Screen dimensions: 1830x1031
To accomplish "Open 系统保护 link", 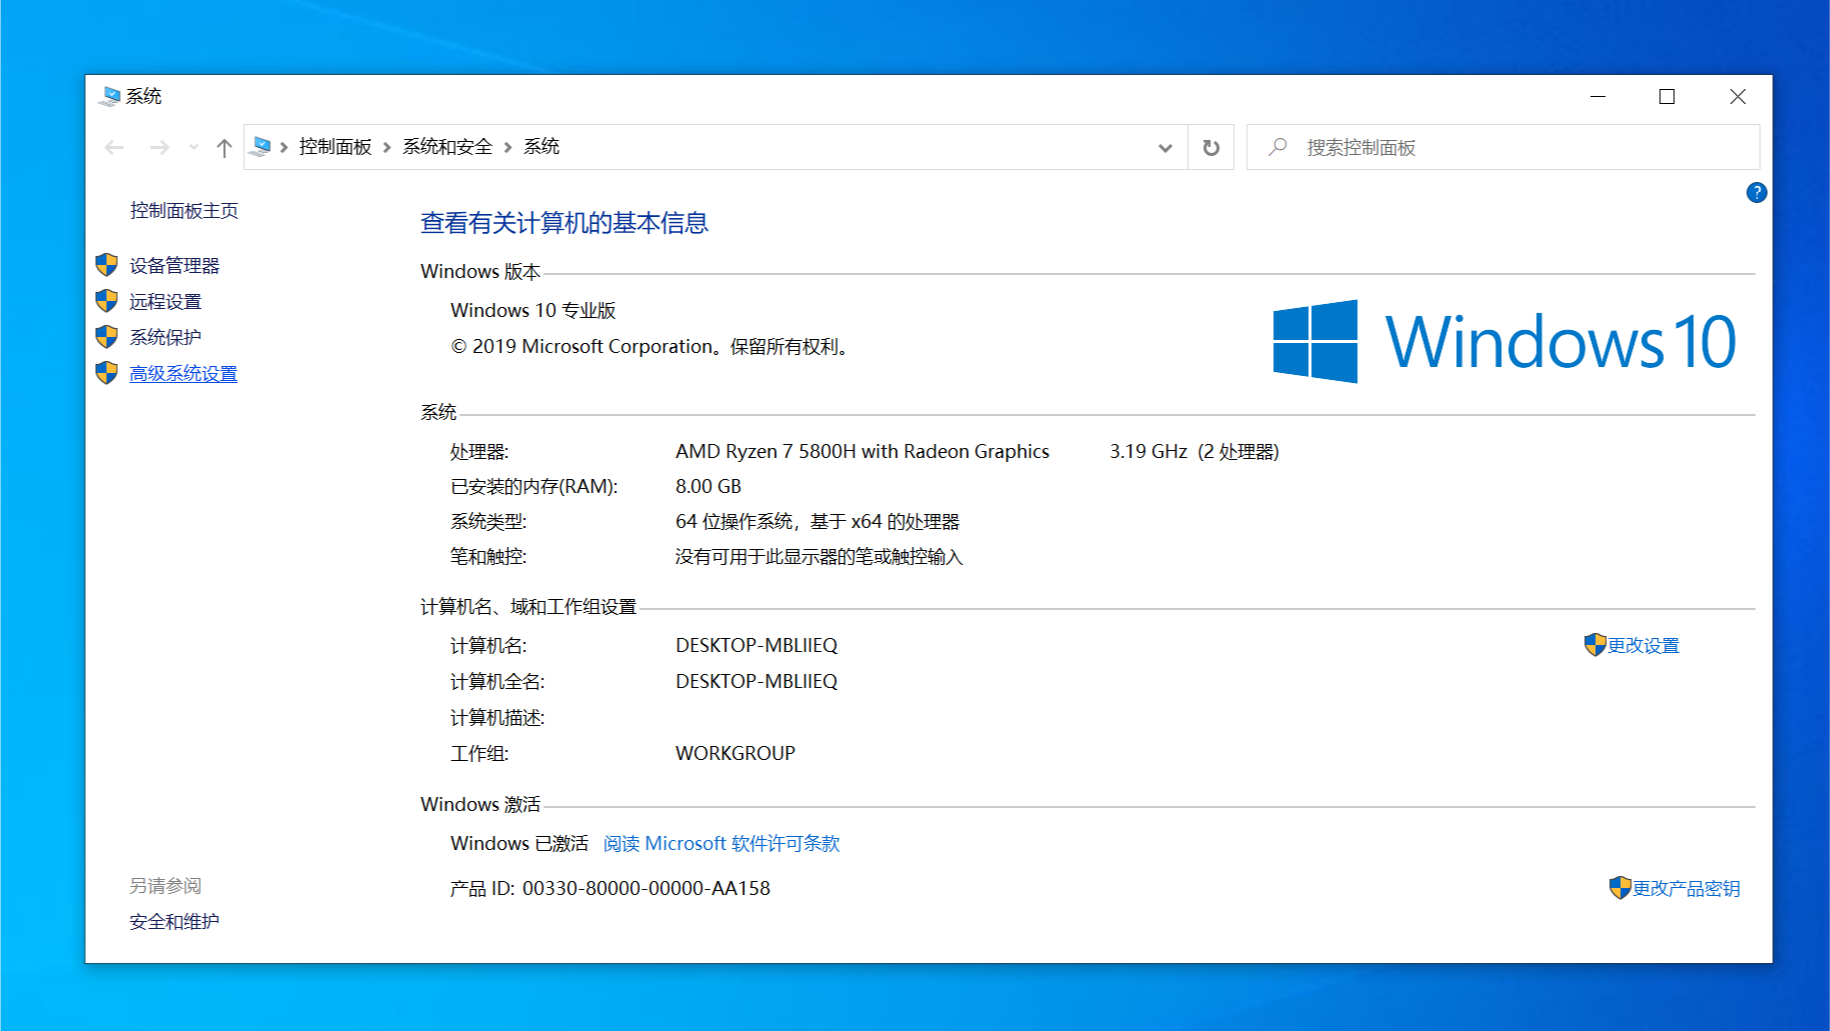I will [x=165, y=338].
